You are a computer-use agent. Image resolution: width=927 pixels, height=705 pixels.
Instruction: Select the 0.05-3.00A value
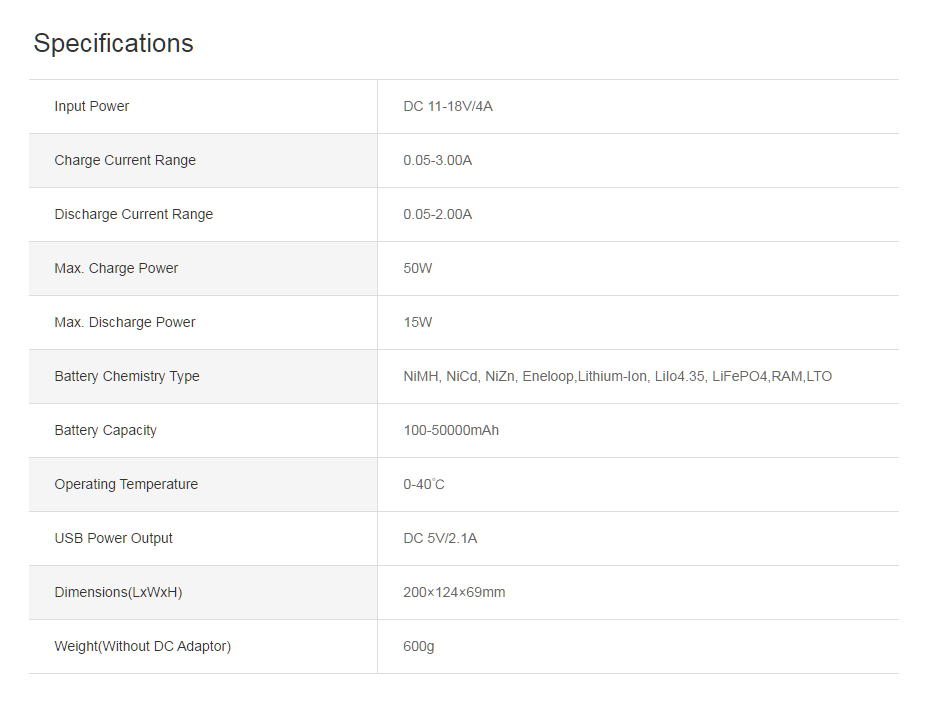click(438, 161)
